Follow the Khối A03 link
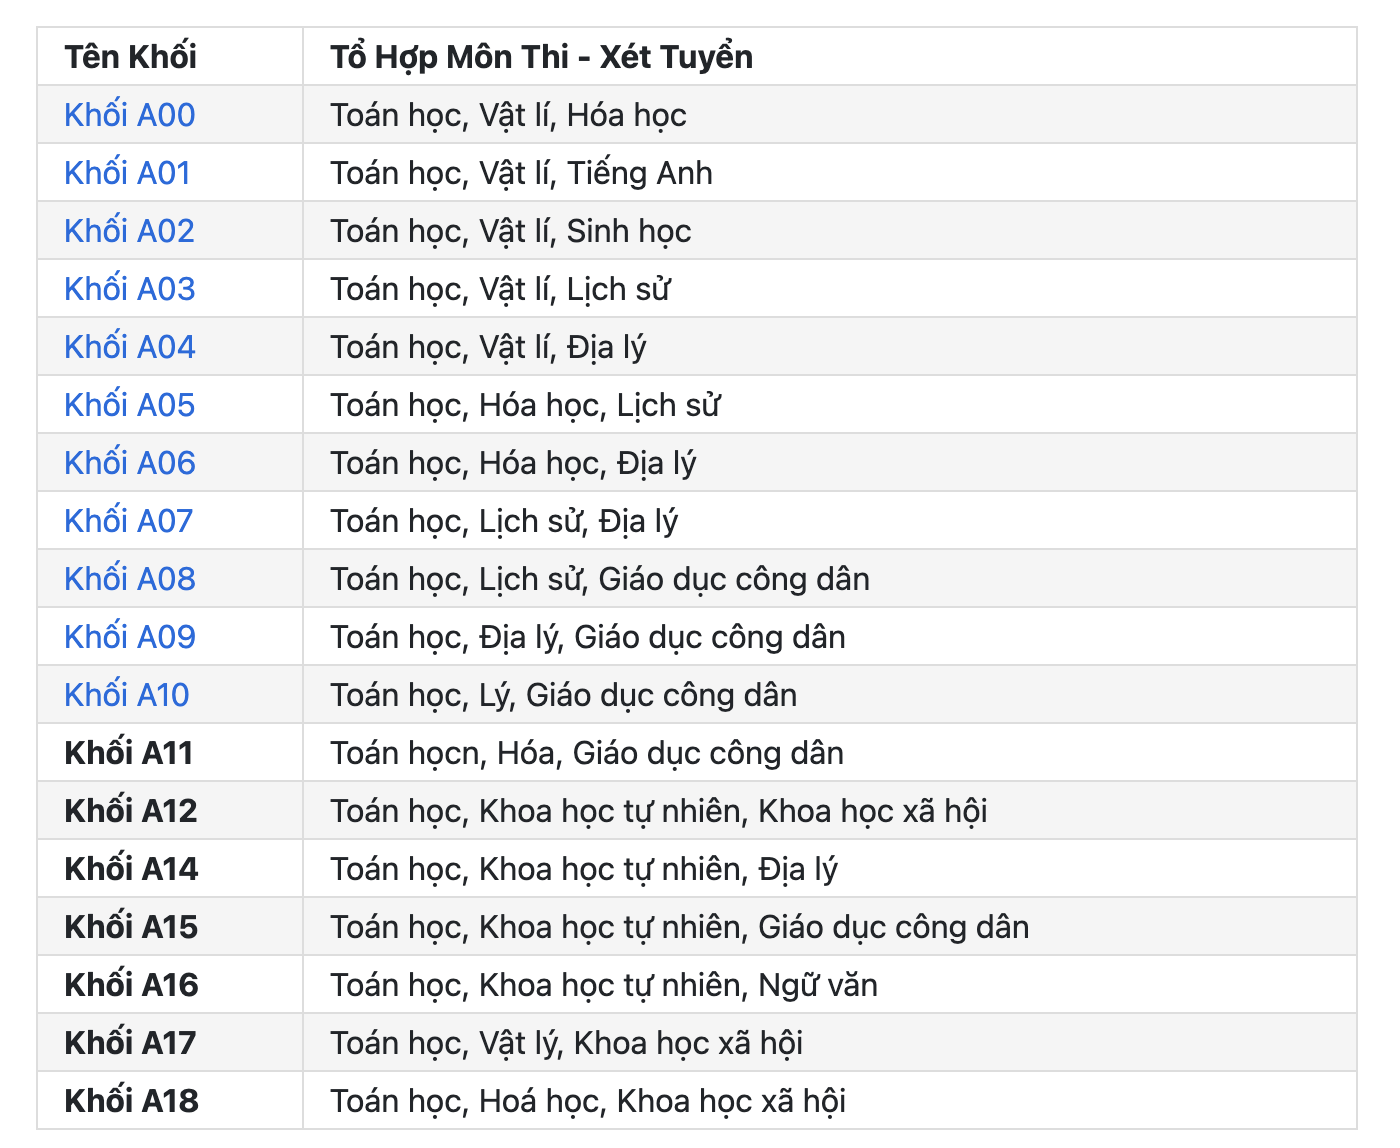 pos(129,289)
